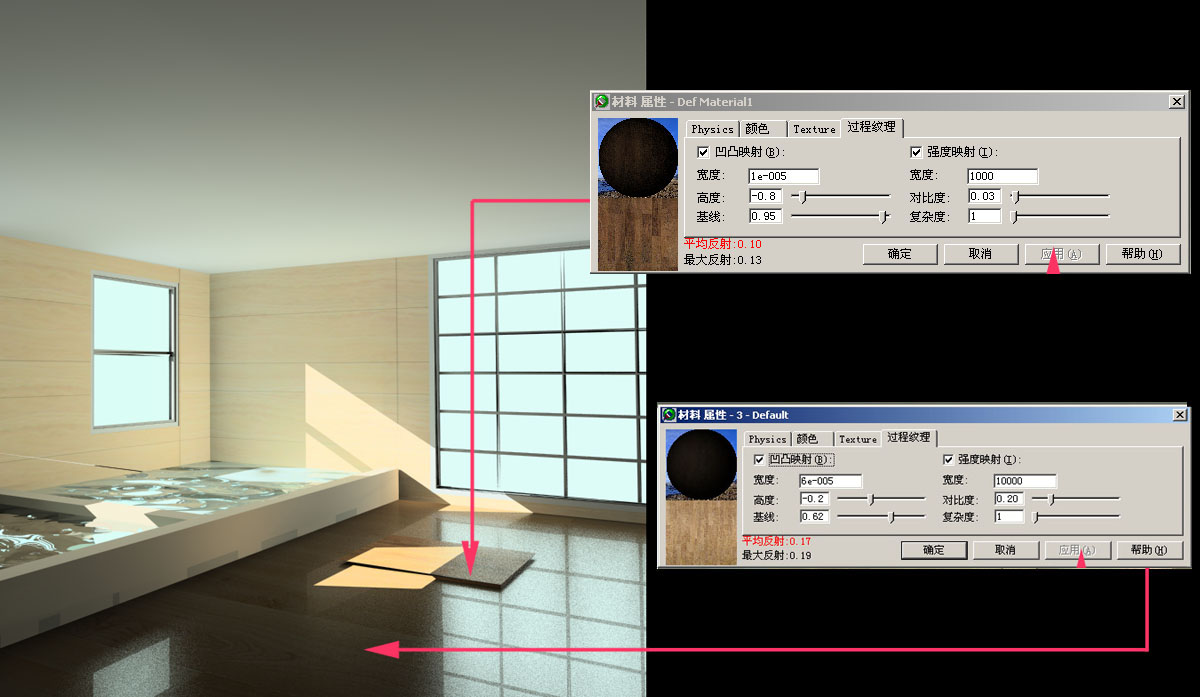This screenshot has height=697, width=1200.
Task: Click 帮助 in the Def Material1 dialog
Action: click(1143, 254)
